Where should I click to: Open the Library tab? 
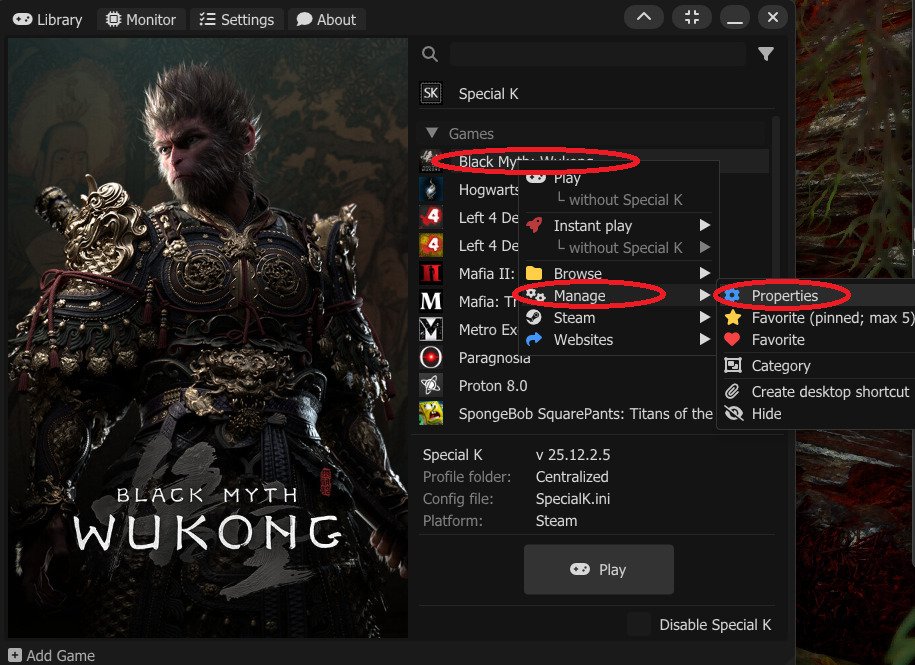47,19
